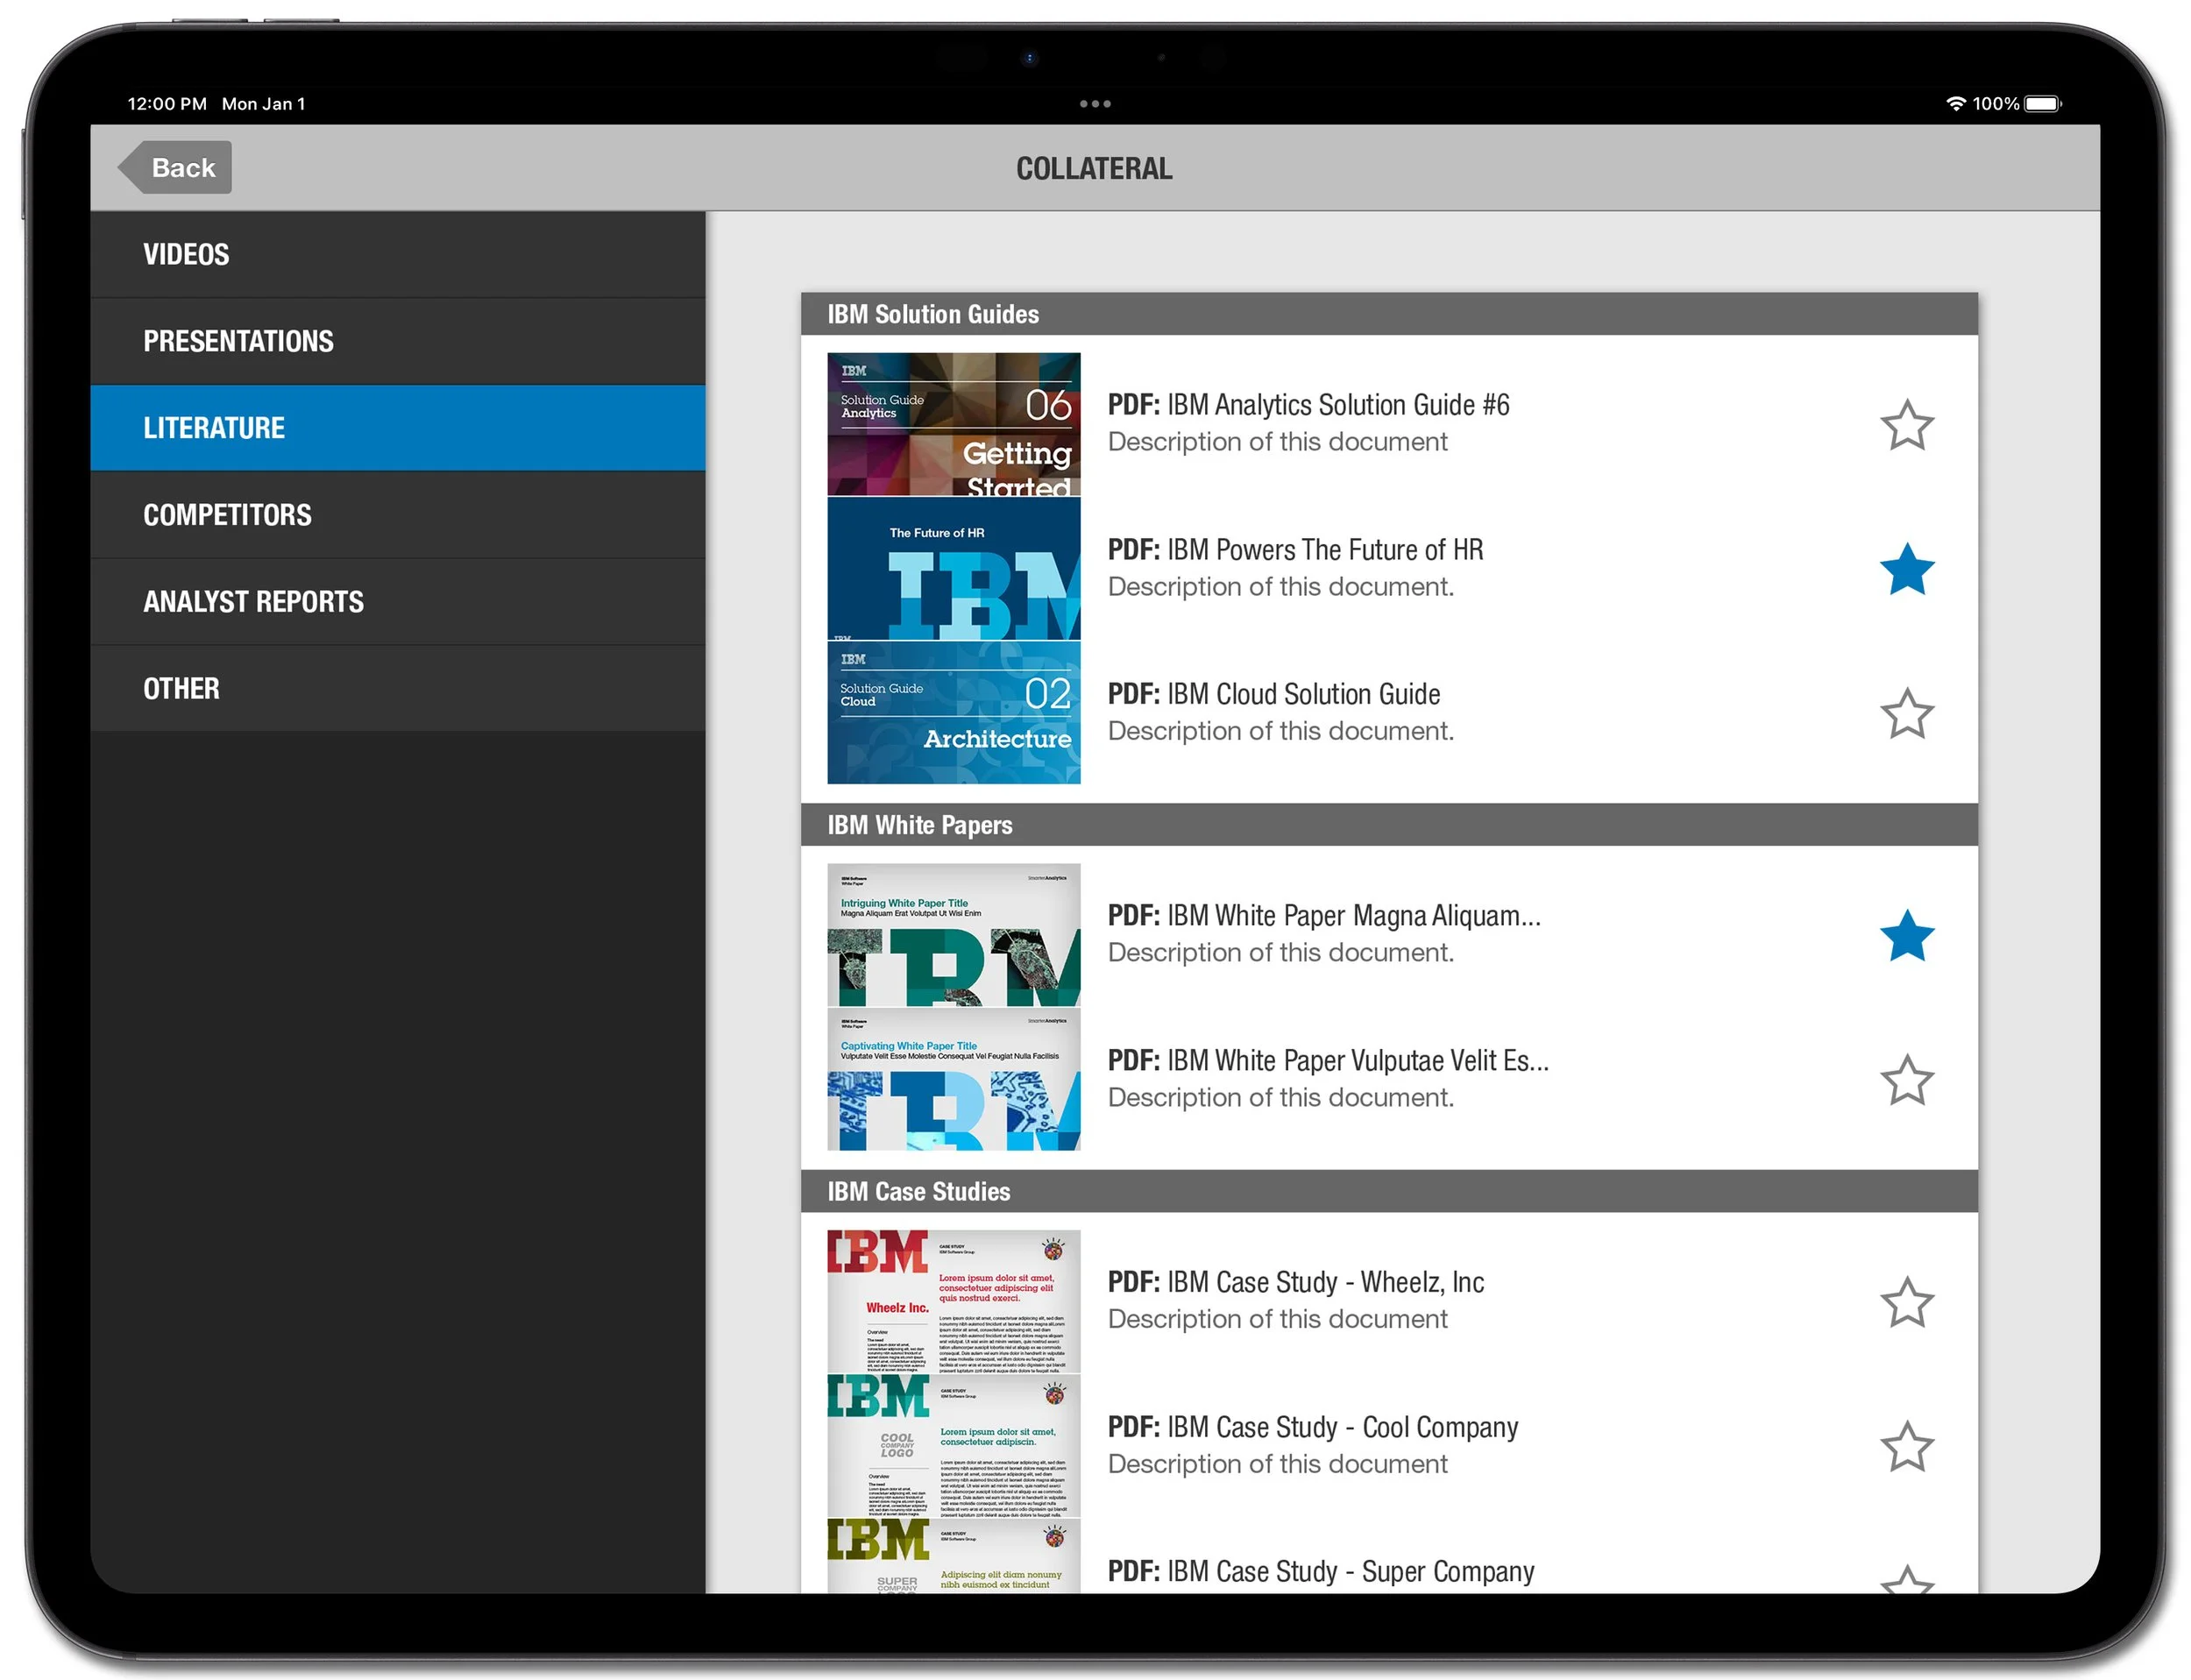Star the White Paper Vulputae Velit document
Image resolution: width=2191 pixels, height=1680 pixels.
(1906, 1080)
